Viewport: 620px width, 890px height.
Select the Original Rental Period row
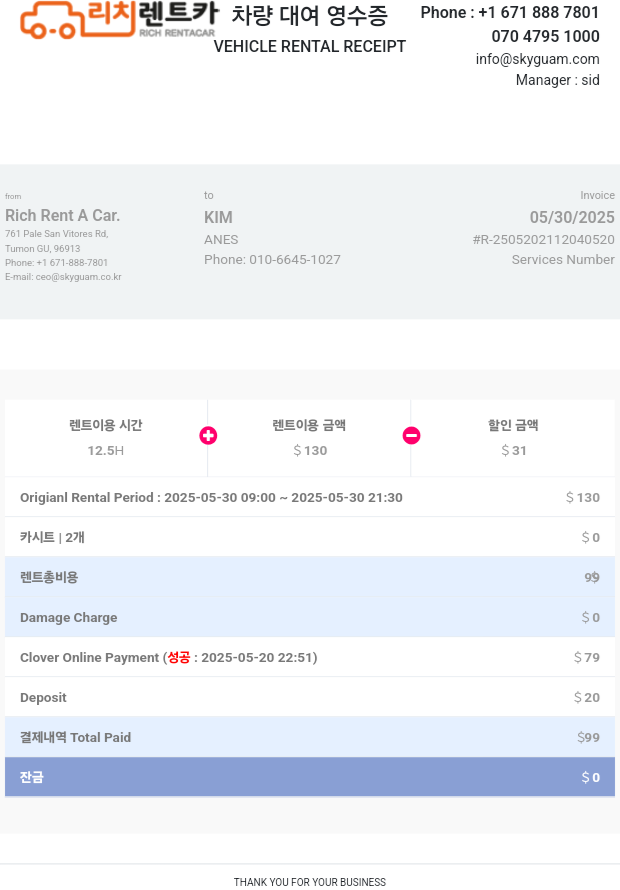(310, 497)
